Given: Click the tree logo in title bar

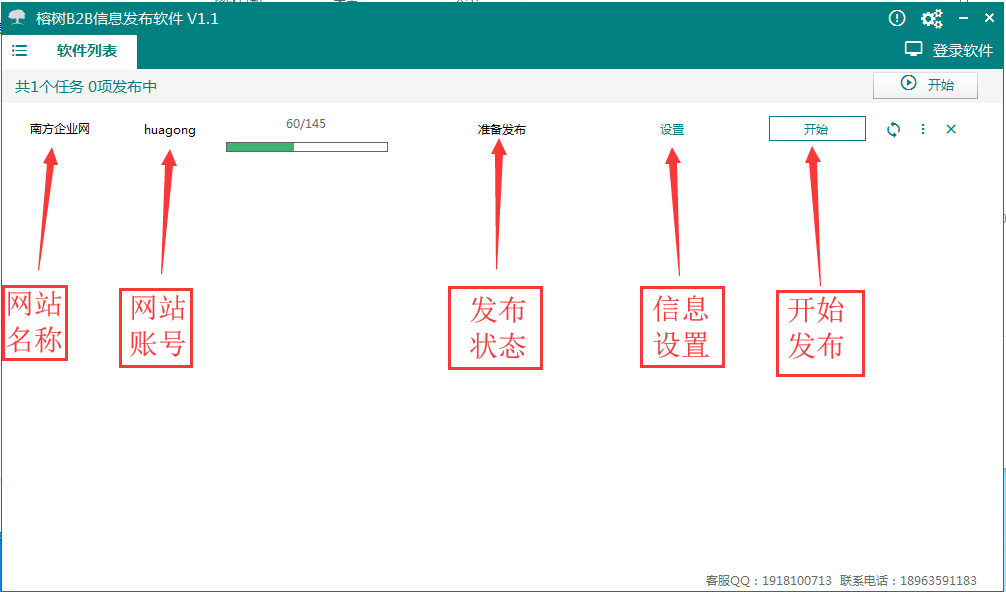Looking at the screenshot, I should [17, 18].
